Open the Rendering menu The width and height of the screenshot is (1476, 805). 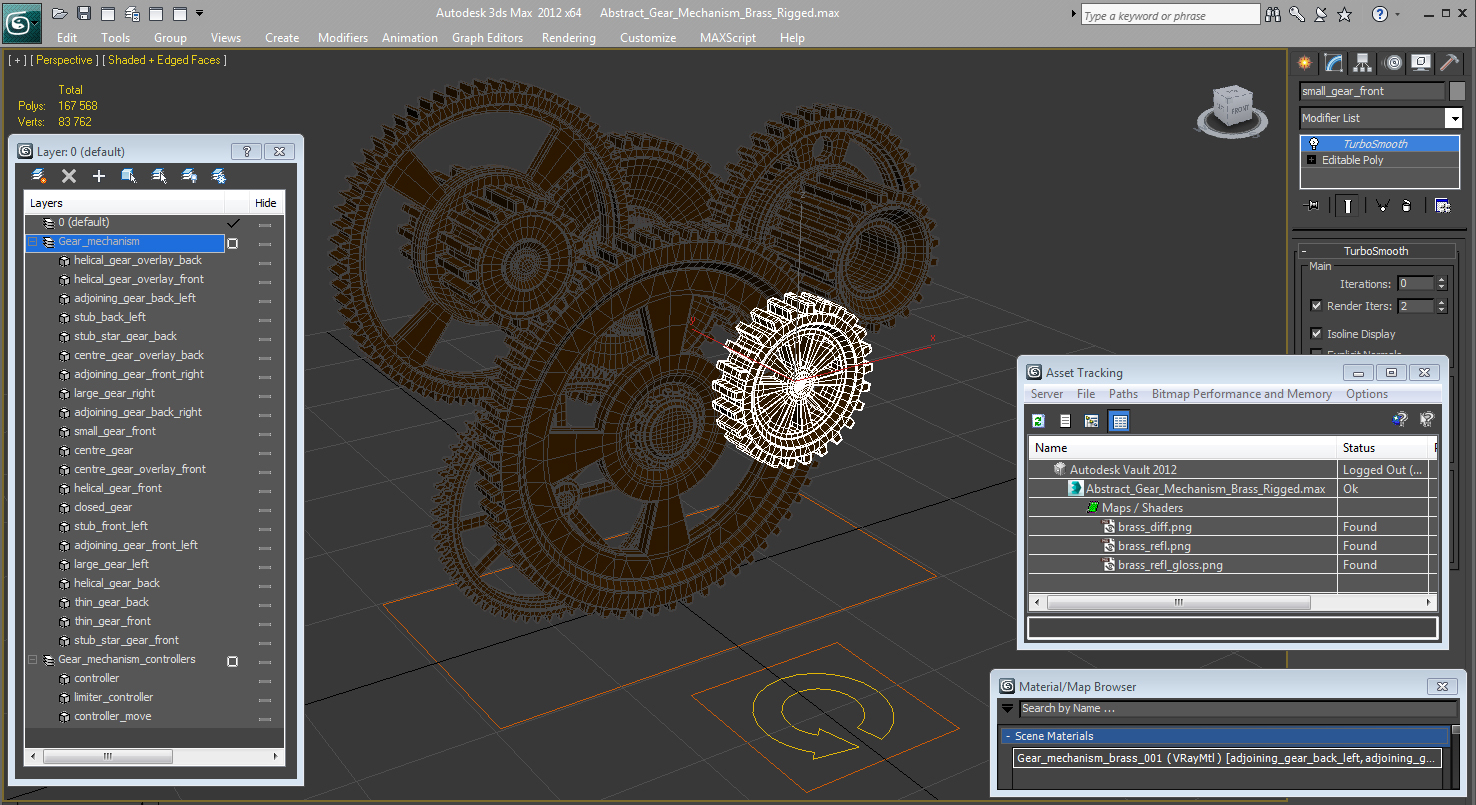tap(568, 38)
